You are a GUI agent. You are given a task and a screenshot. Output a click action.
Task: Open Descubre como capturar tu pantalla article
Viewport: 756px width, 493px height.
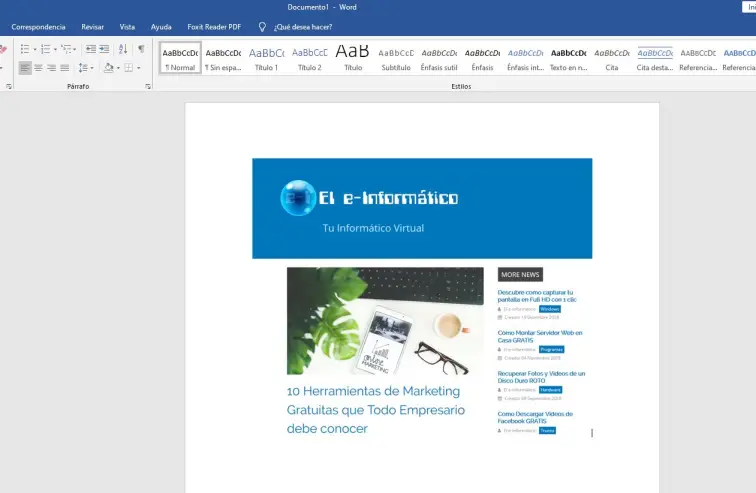pyautogui.click(x=537, y=296)
